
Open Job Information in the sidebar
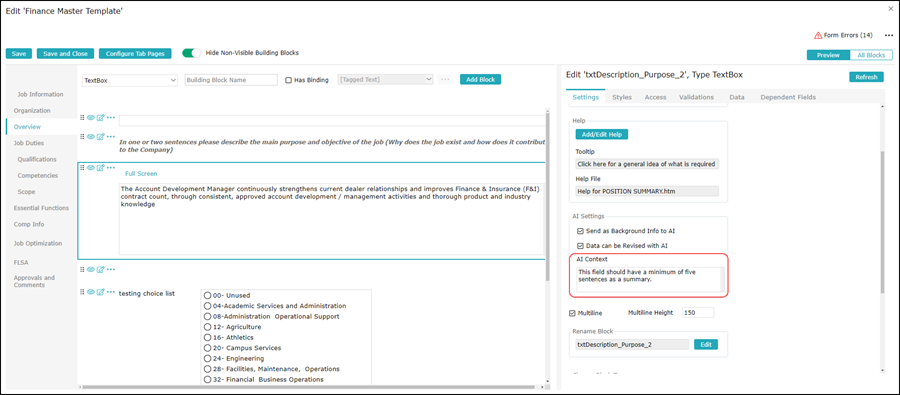[40, 94]
